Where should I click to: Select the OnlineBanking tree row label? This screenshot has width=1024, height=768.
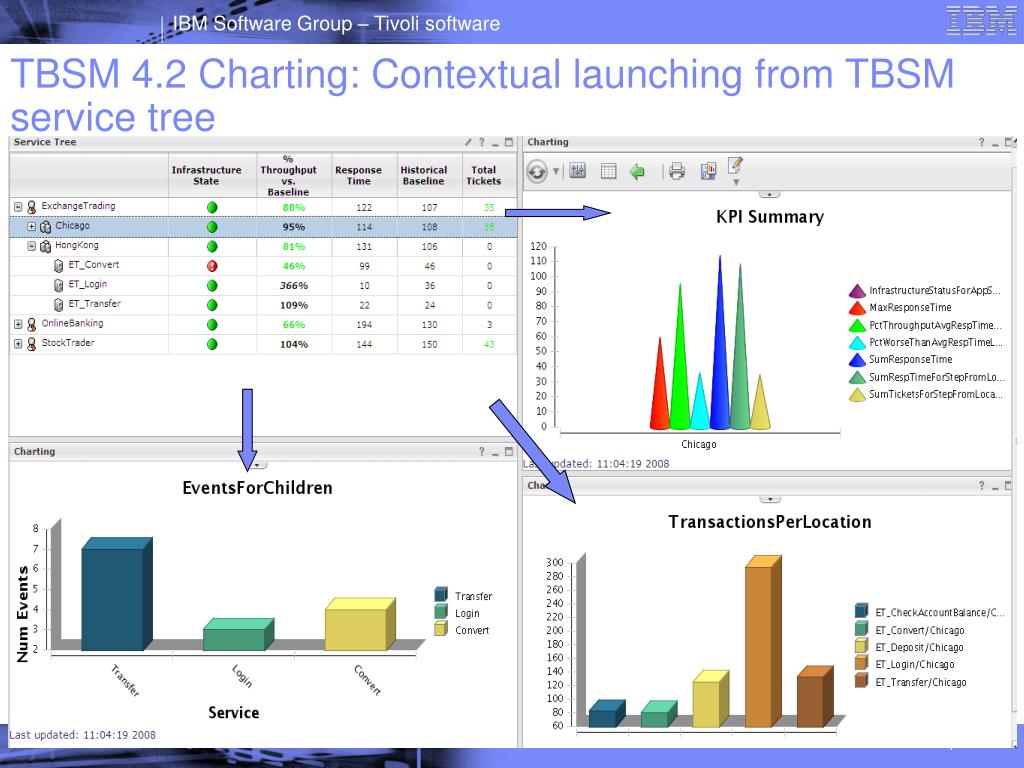72,323
